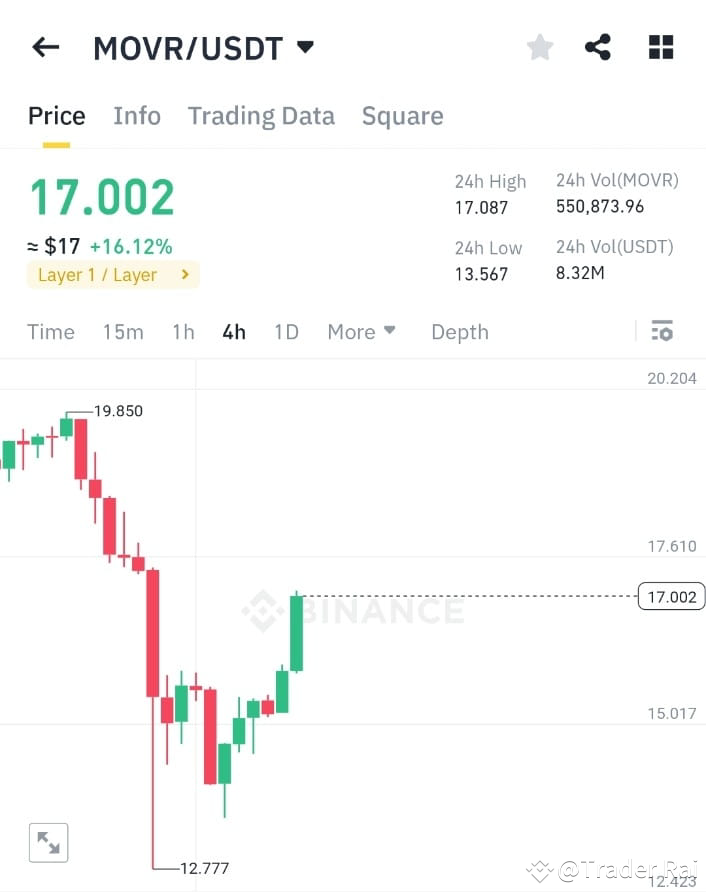Click Depth to view the order book chart
The image size is (706, 892).
[459, 331]
